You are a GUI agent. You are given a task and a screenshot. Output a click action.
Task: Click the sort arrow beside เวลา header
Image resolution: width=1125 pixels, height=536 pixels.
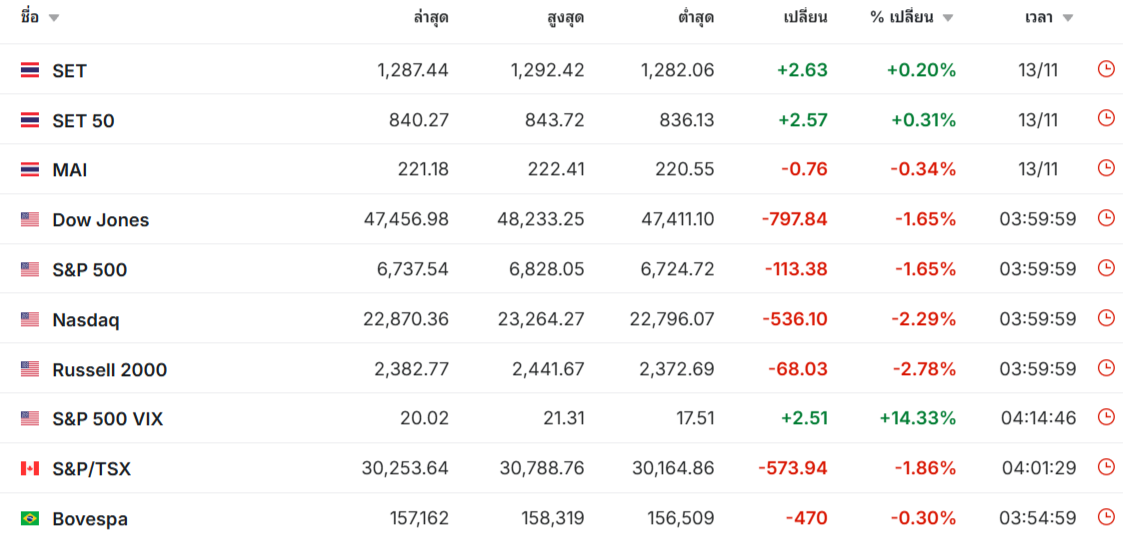[x=1068, y=18]
